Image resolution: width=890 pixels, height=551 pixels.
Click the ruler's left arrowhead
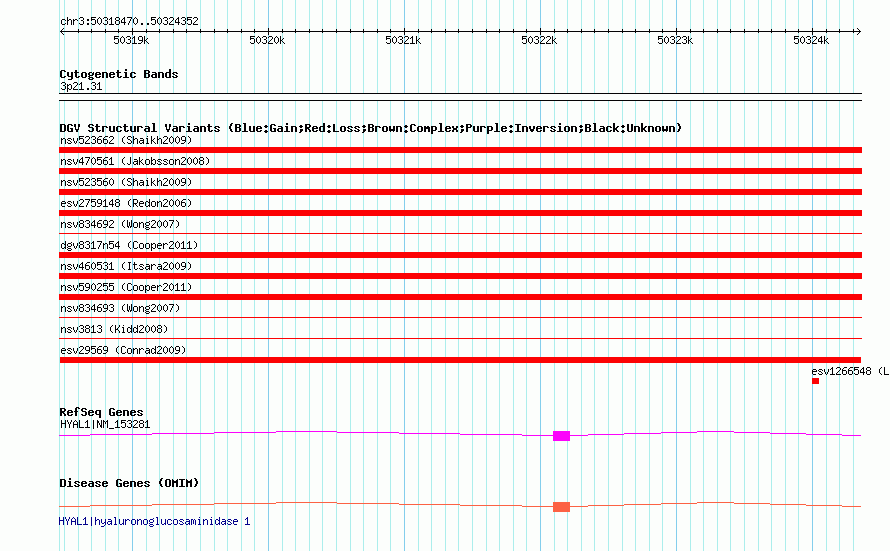pyautogui.click(x=62, y=31)
